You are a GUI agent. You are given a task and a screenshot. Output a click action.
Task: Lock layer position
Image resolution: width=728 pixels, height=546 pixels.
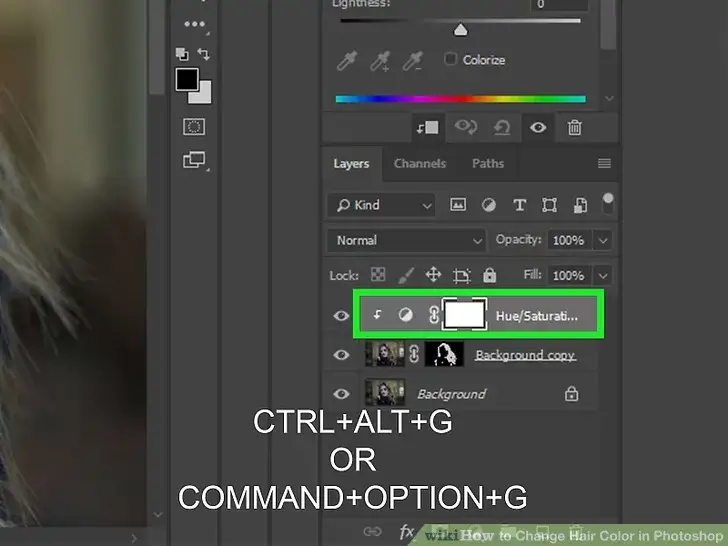click(433, 275)
